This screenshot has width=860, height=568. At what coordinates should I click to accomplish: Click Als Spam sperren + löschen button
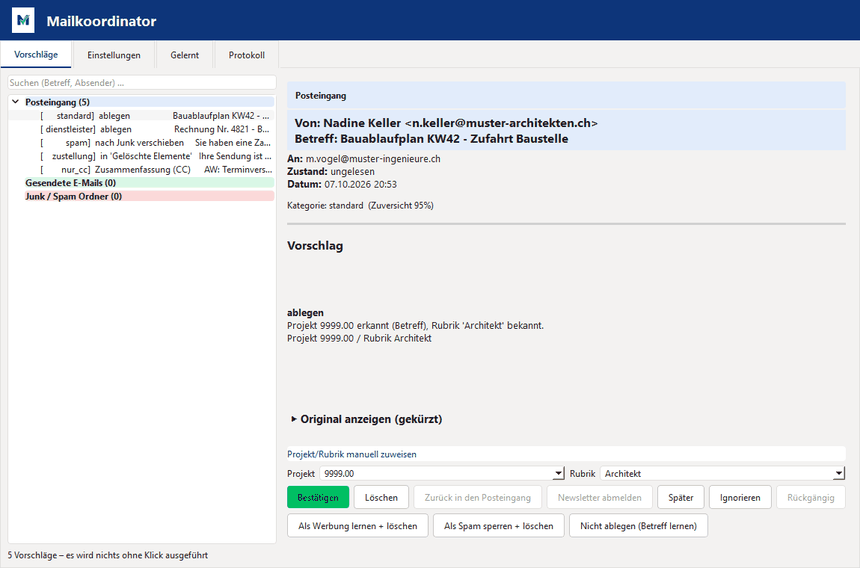click(499, 526)
